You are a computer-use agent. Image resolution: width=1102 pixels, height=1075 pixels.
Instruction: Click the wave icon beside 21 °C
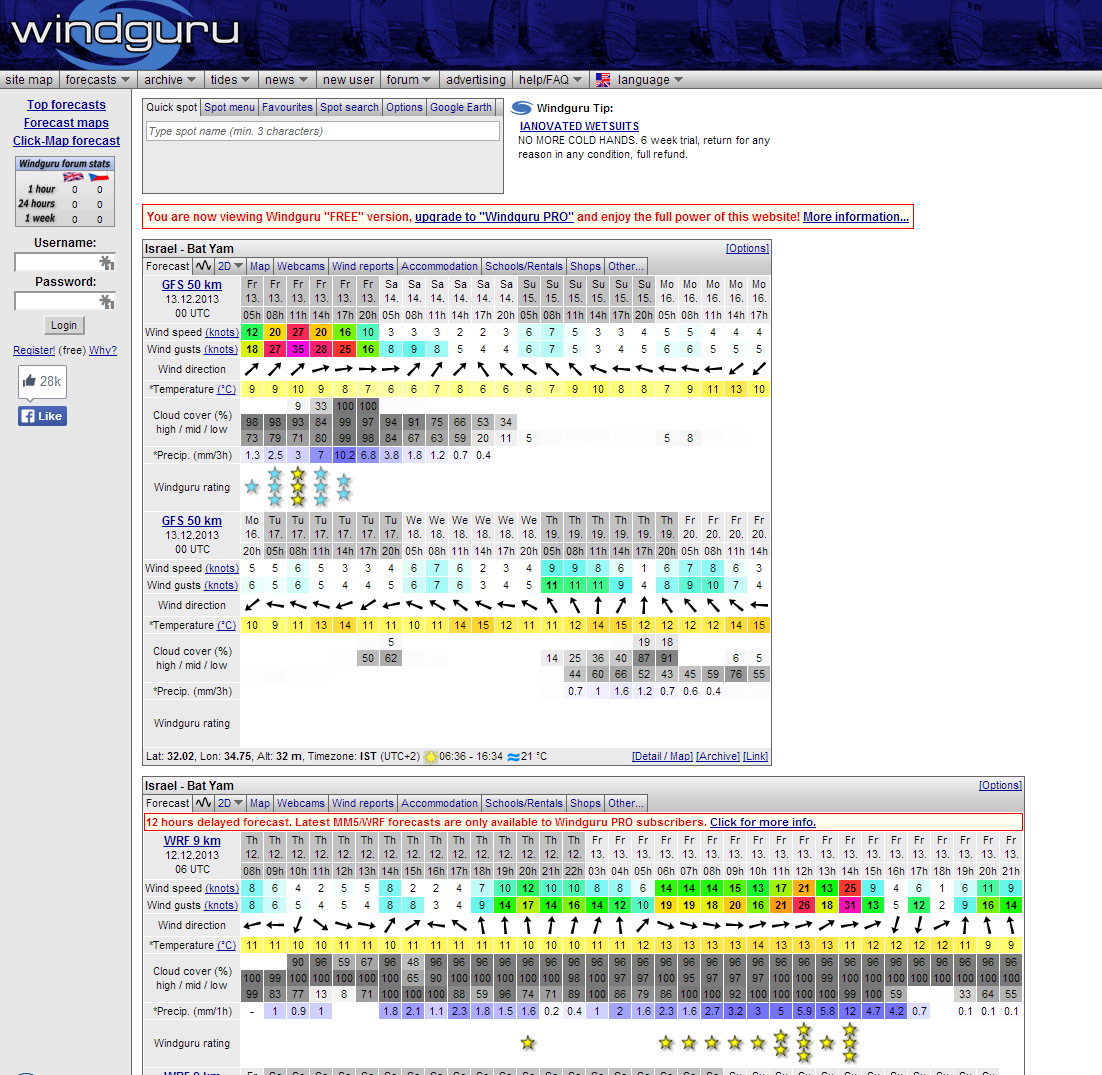(514, 757)
